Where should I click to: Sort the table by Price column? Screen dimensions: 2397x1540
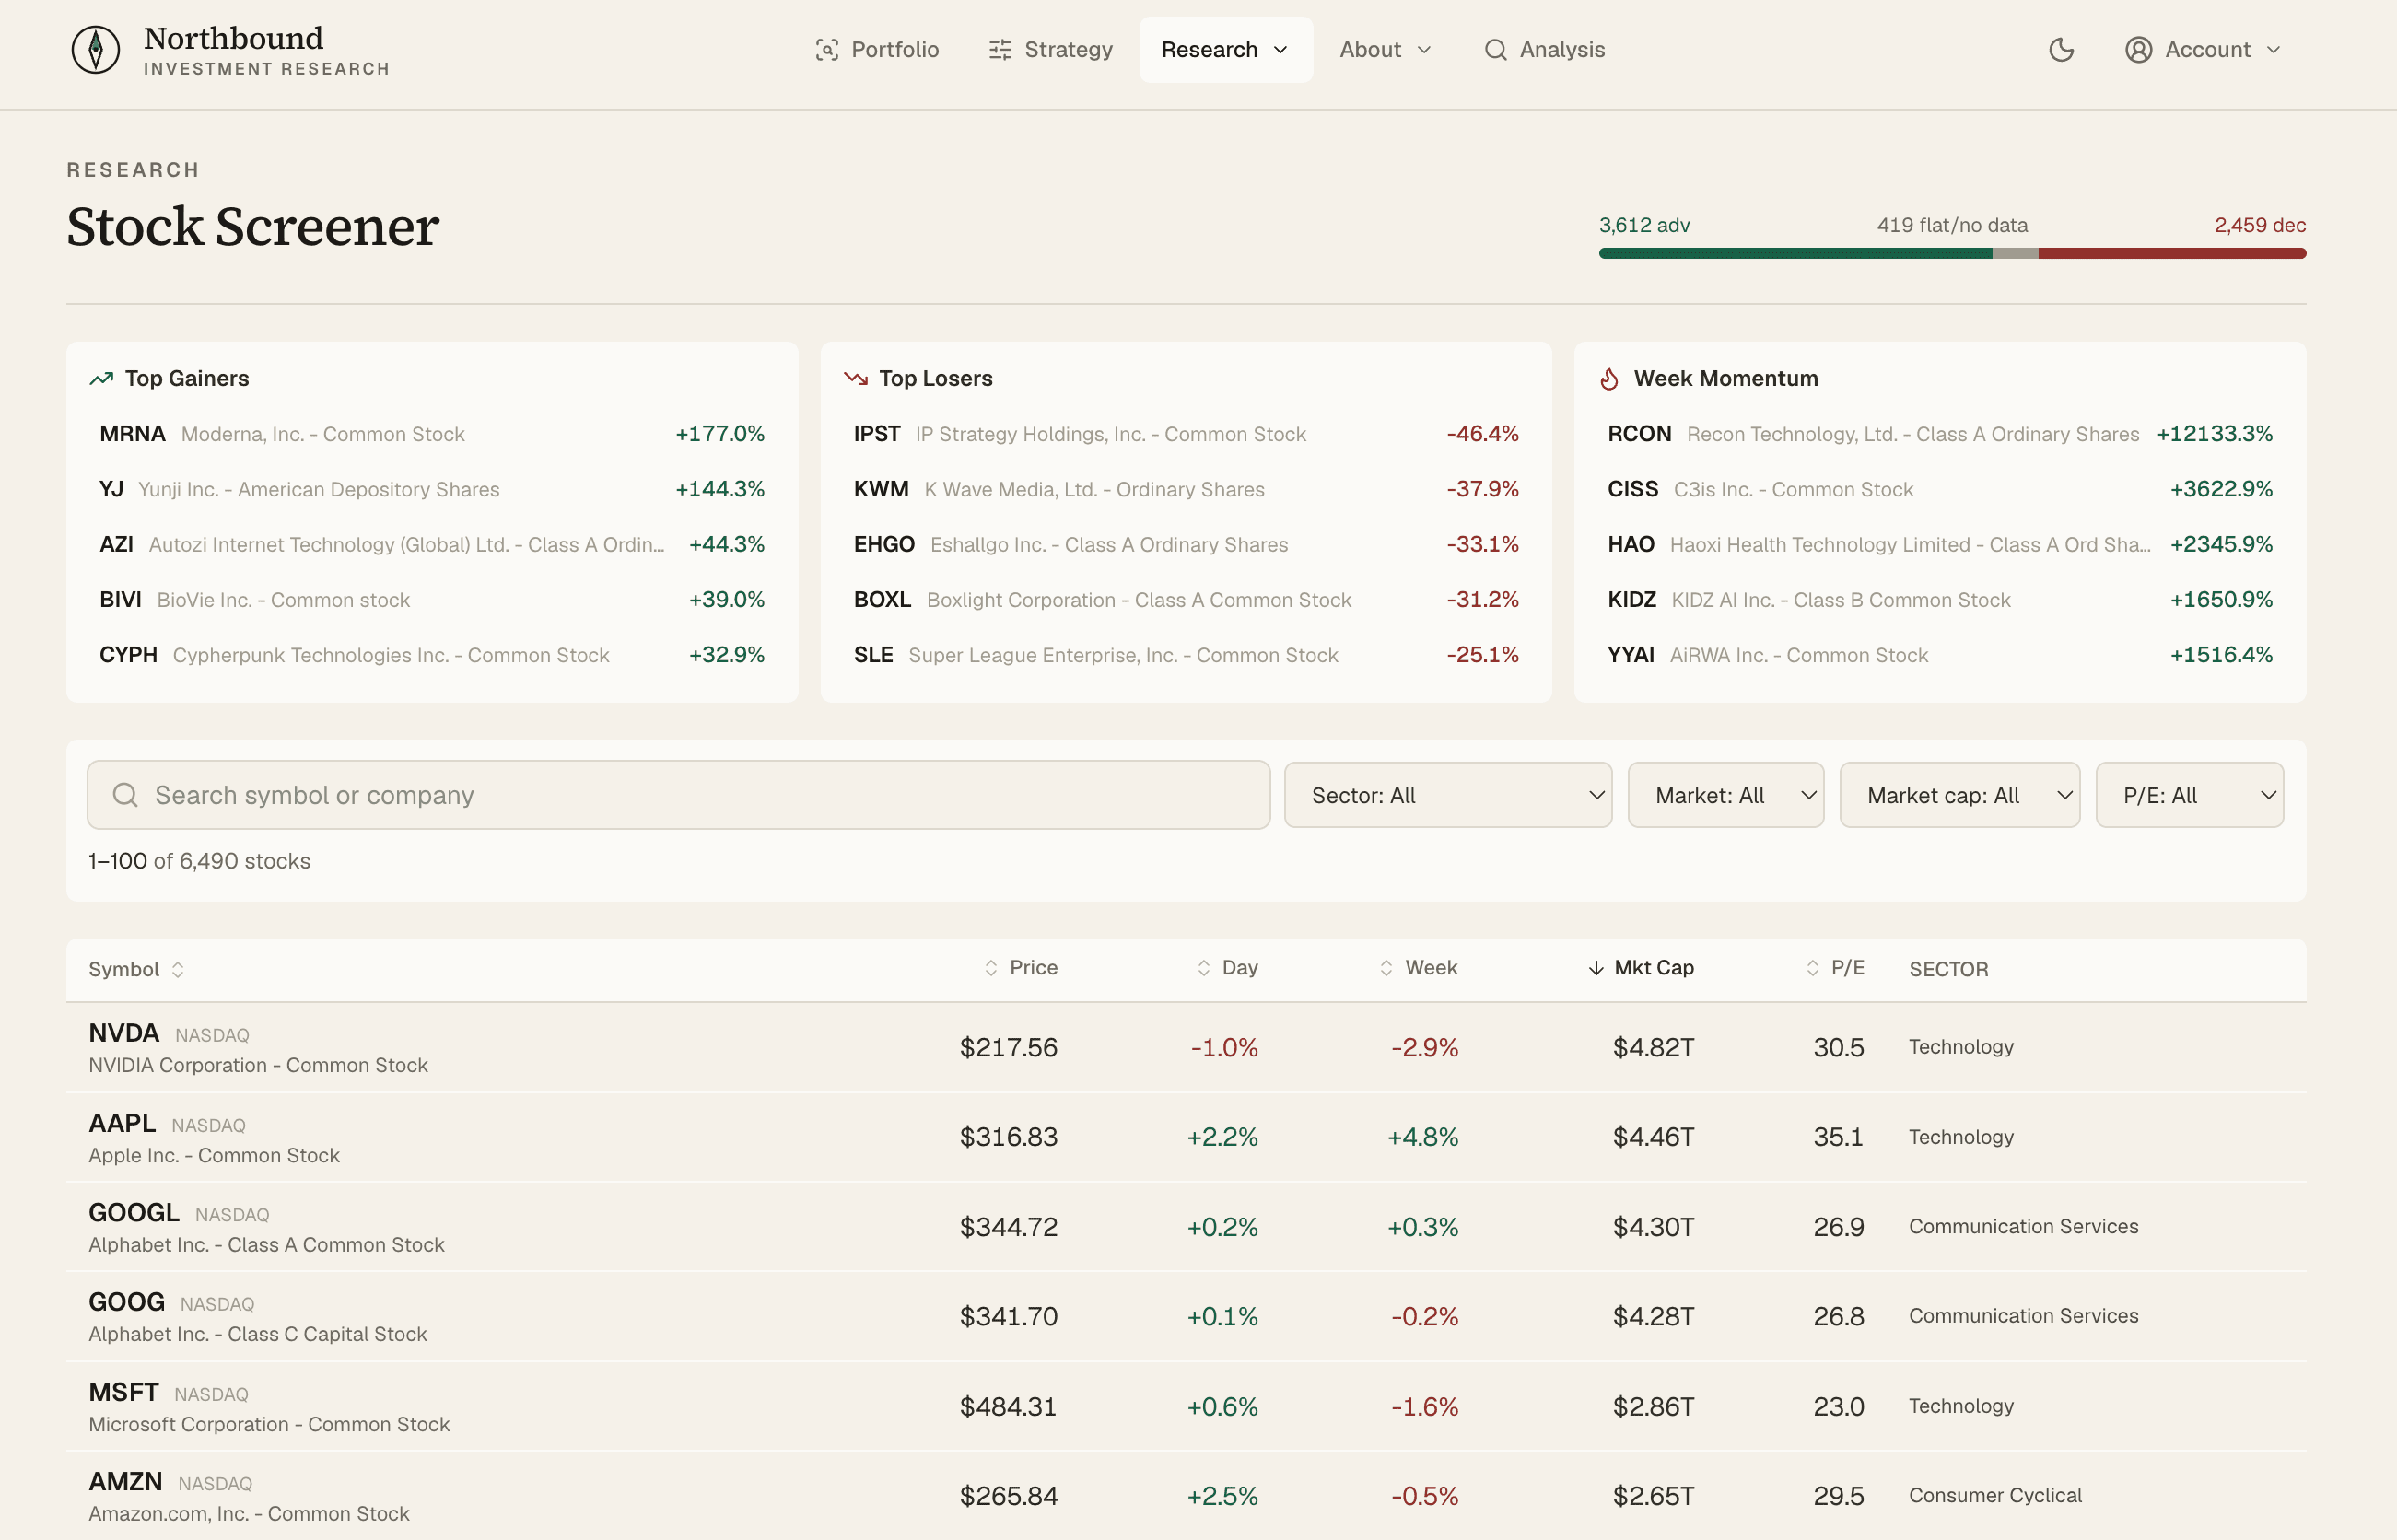1020,968
